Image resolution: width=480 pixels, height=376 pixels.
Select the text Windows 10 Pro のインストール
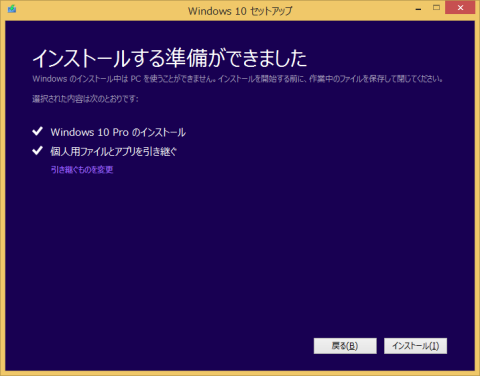coord(118,132)
